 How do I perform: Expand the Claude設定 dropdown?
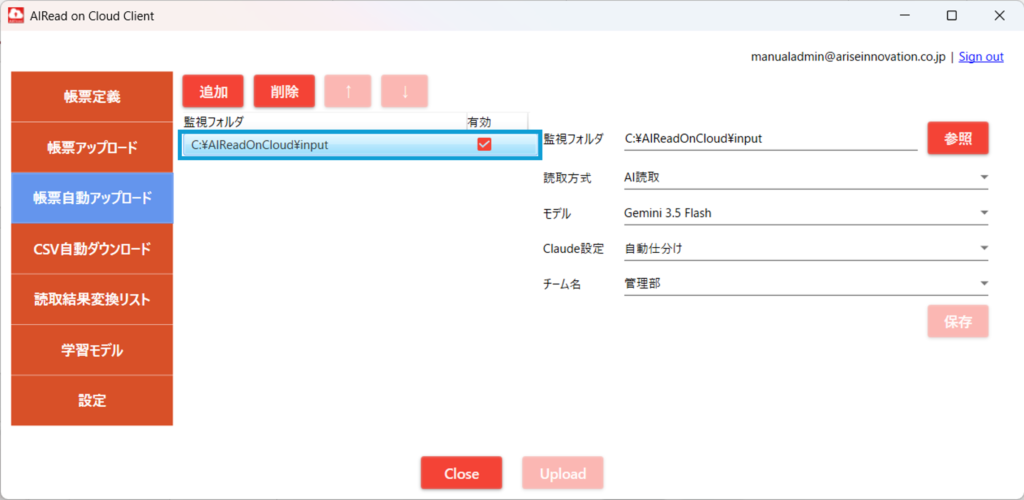coord(806,248)
